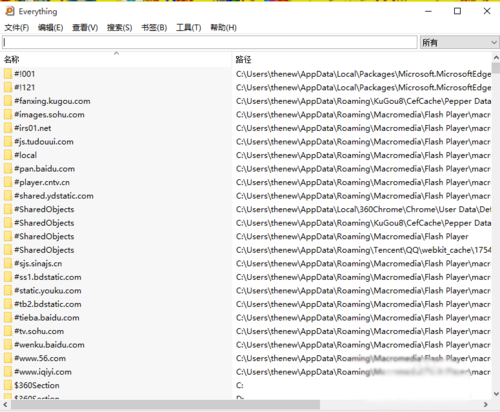Click the Everything search input field
Viewport: 500px width, 412px height.
(x=210, y=42)
